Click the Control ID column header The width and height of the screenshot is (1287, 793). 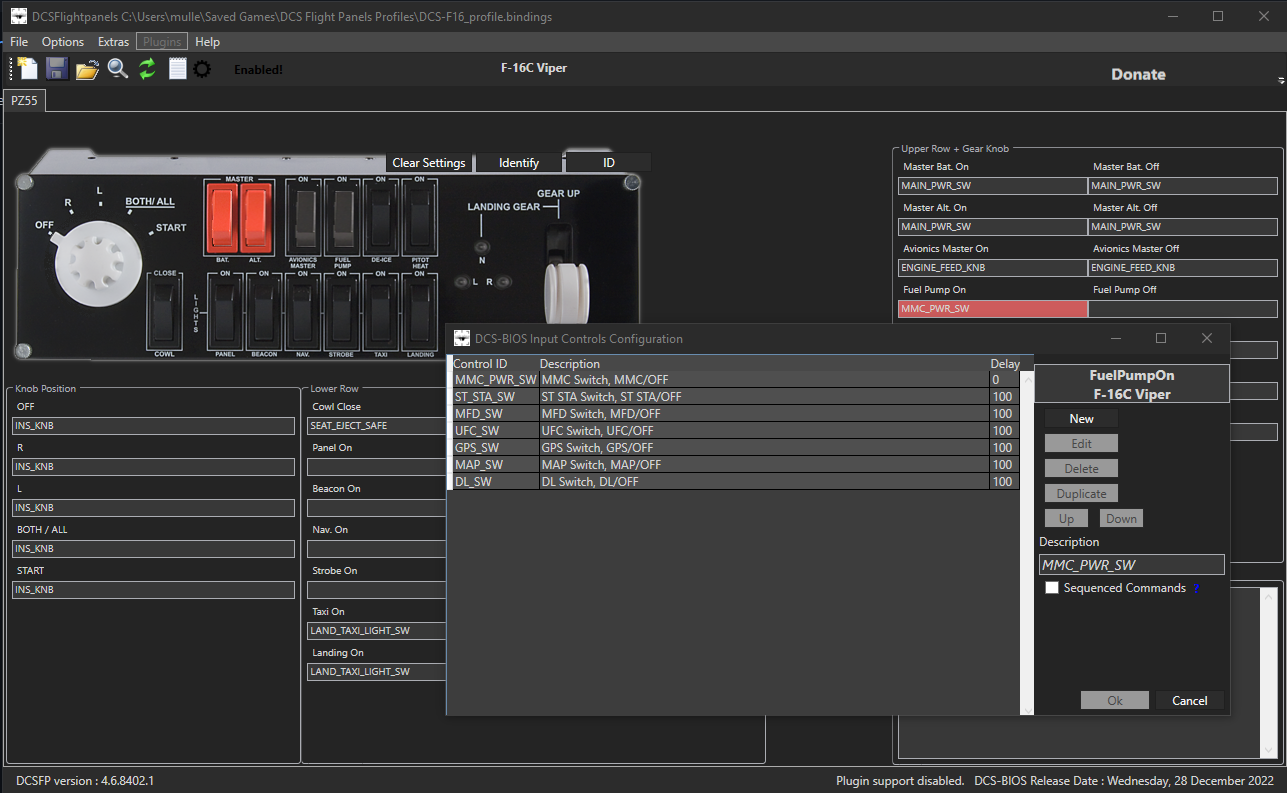(480, 364)
